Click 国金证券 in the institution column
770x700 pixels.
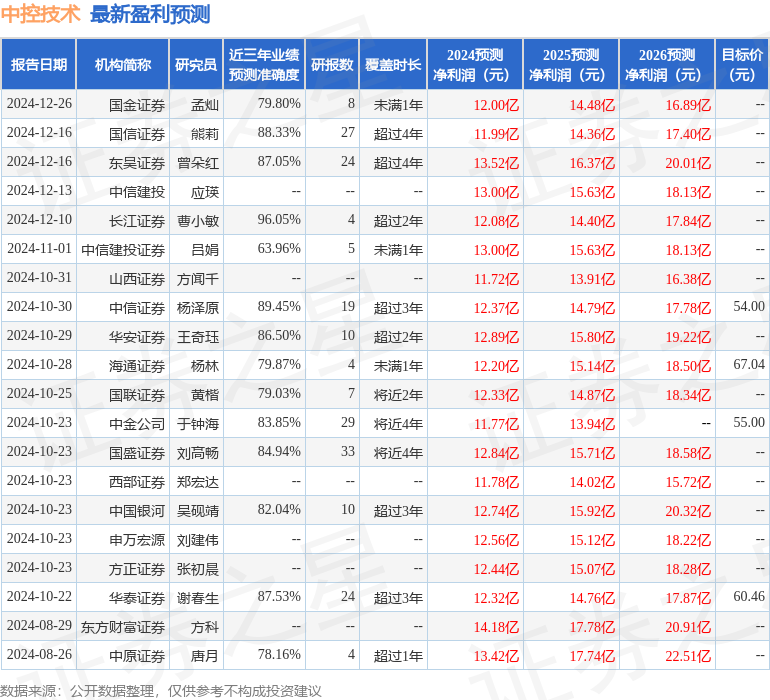(137, 105)
